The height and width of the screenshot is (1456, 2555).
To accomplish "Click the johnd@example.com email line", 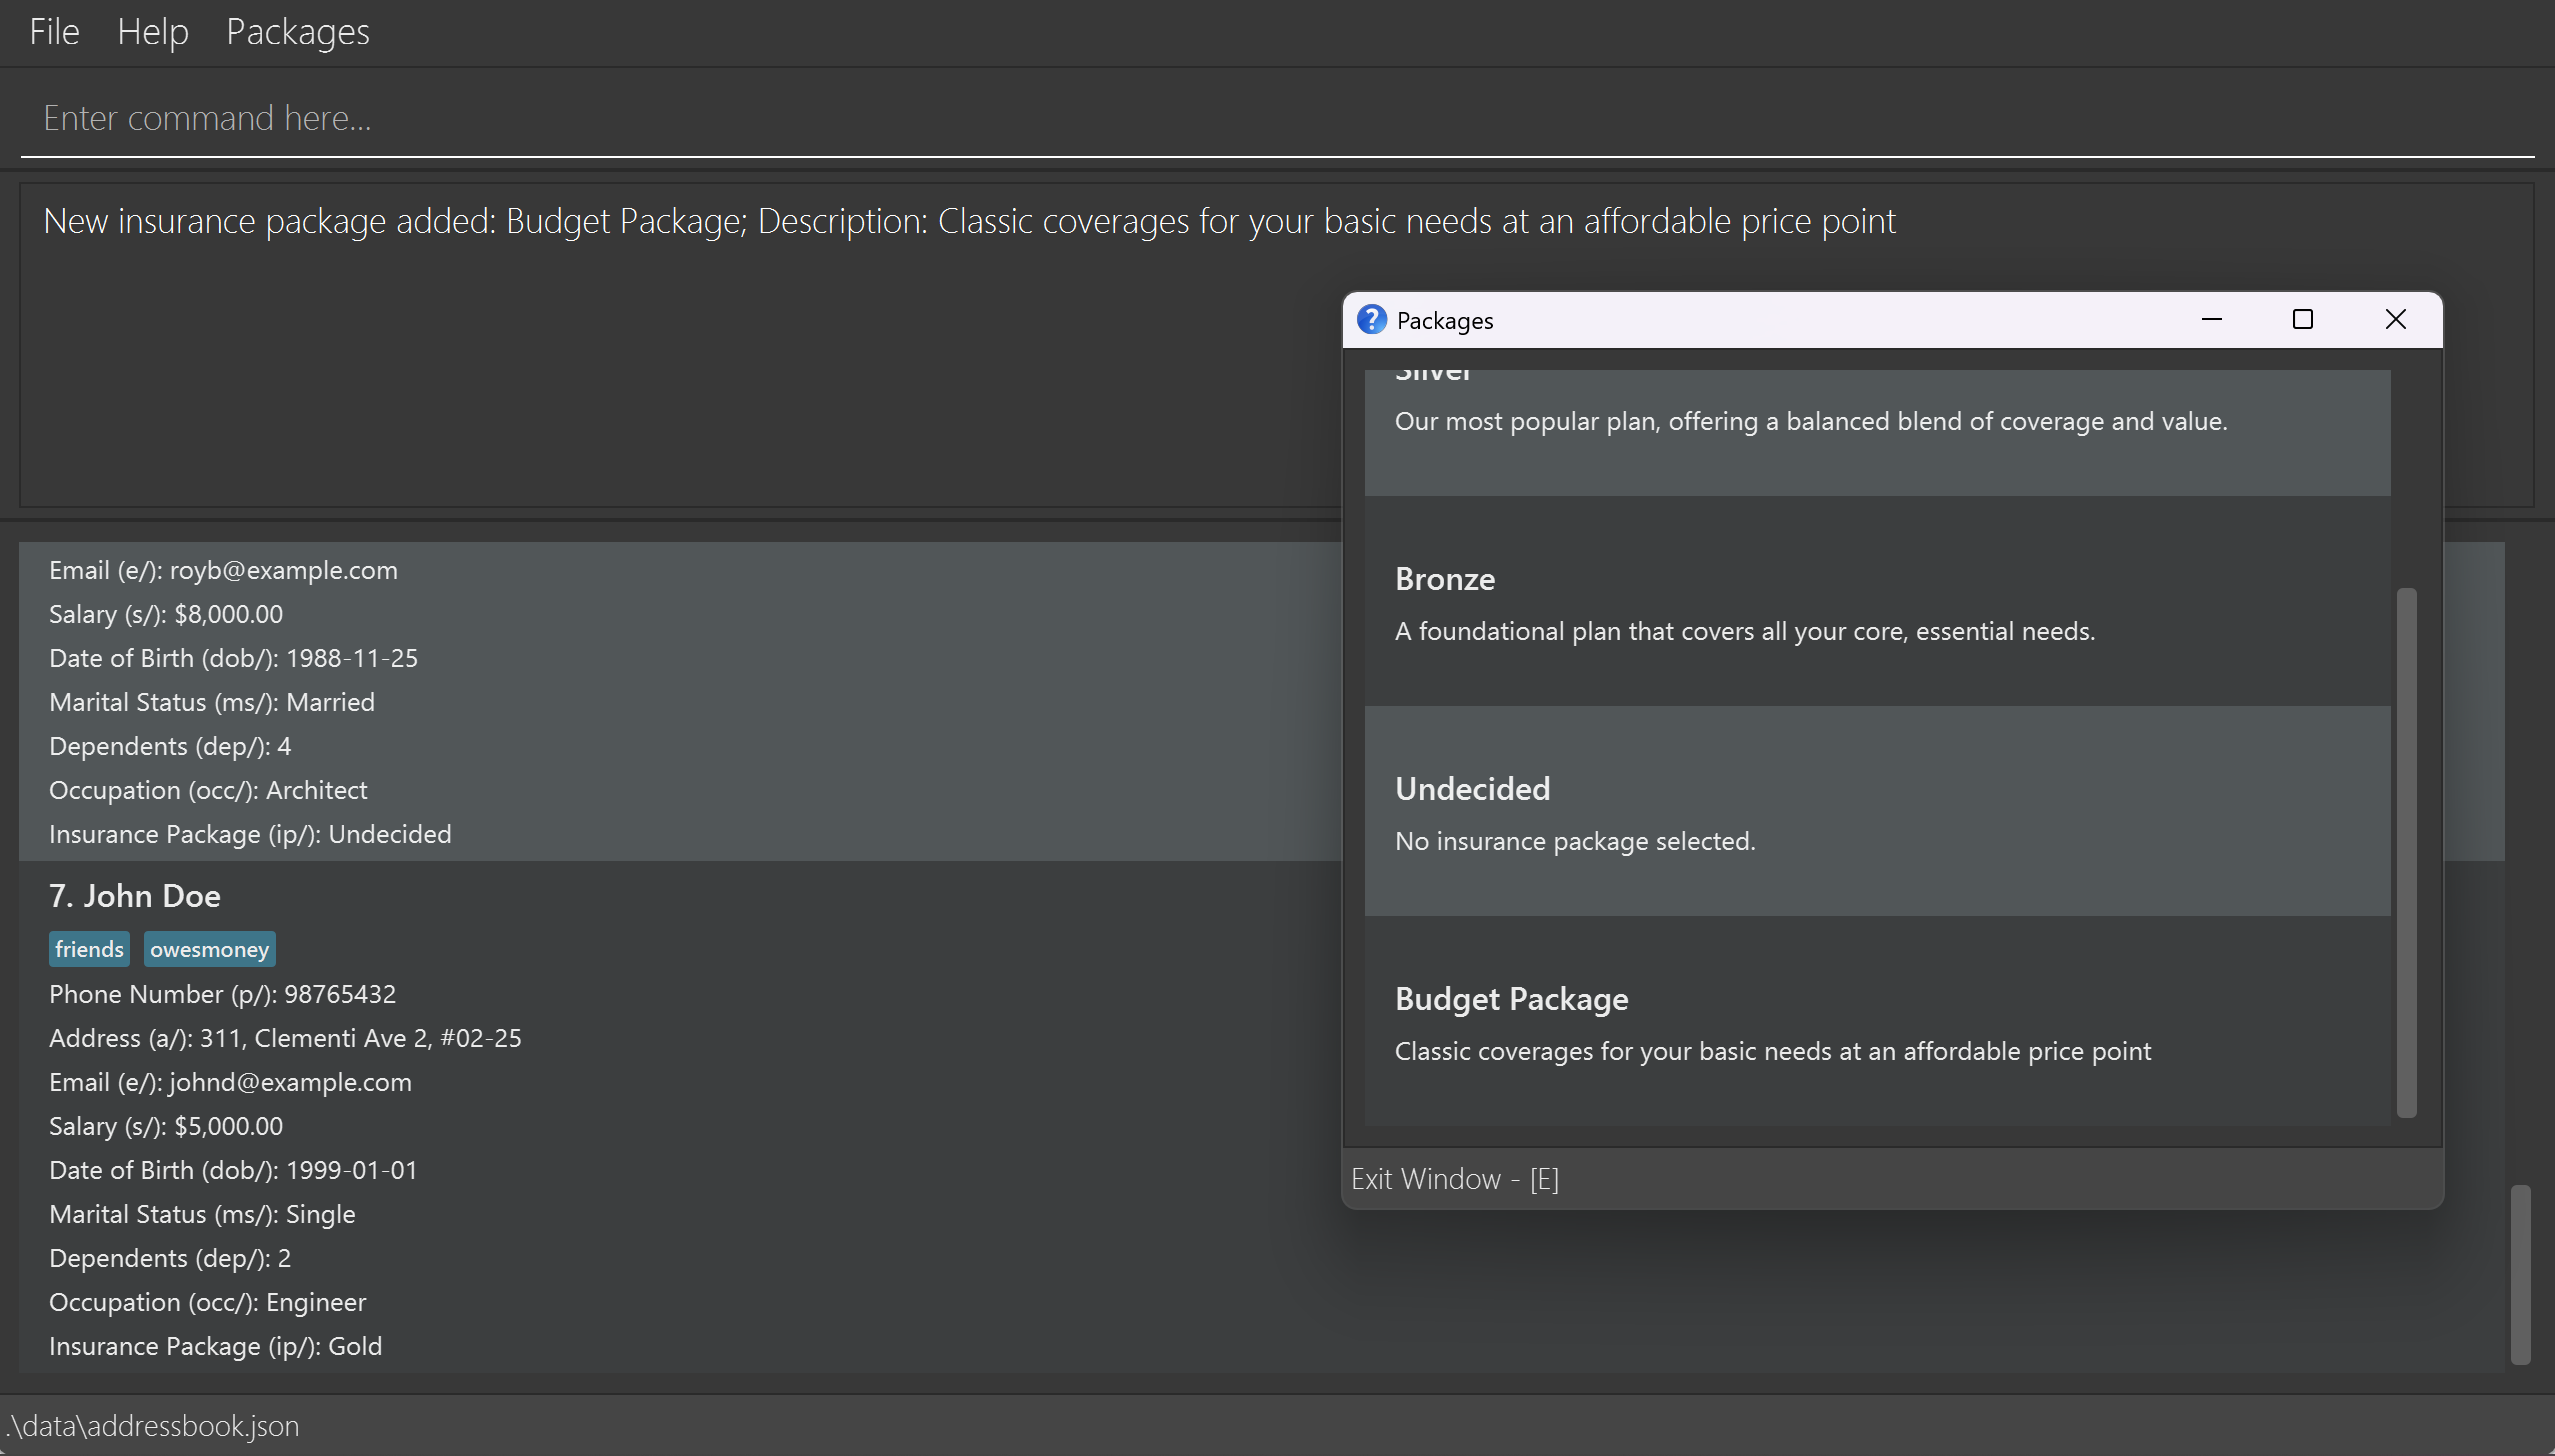I will coord(230,1082).
